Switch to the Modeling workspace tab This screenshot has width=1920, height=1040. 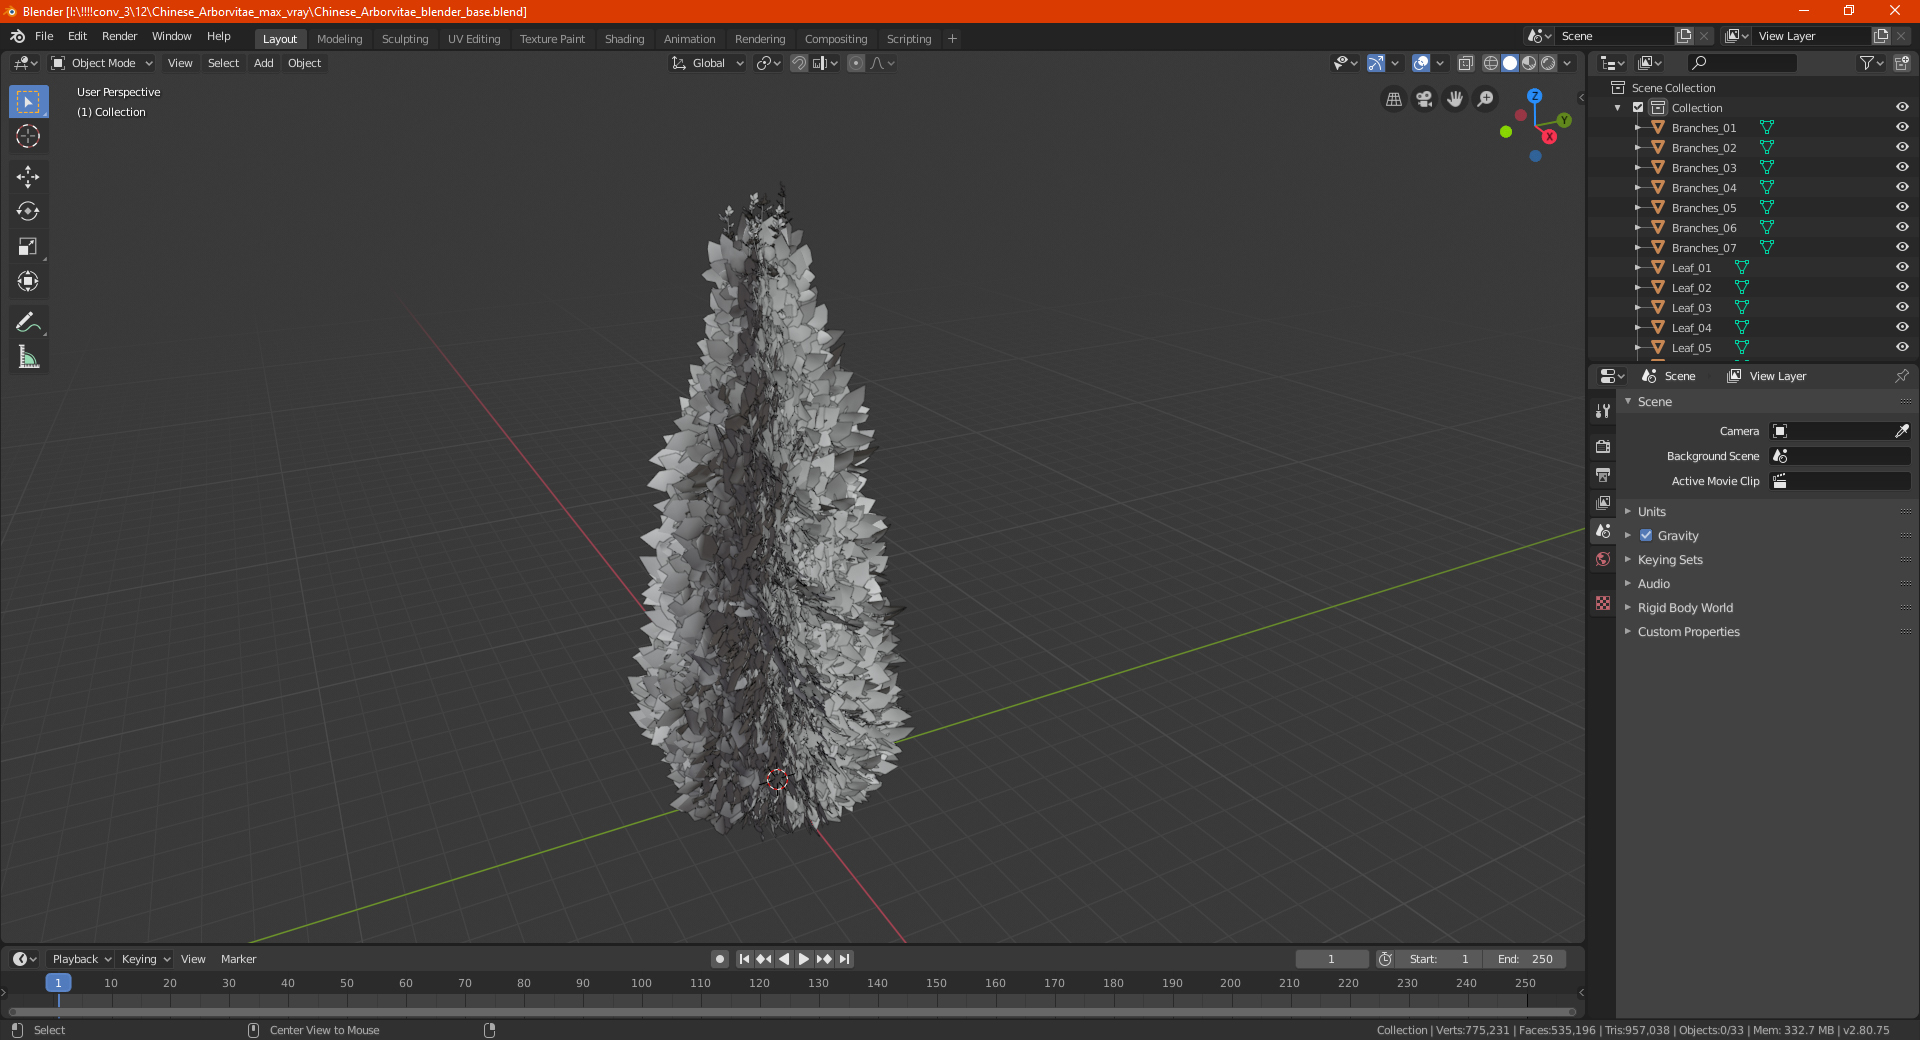(x=340, y=39)
